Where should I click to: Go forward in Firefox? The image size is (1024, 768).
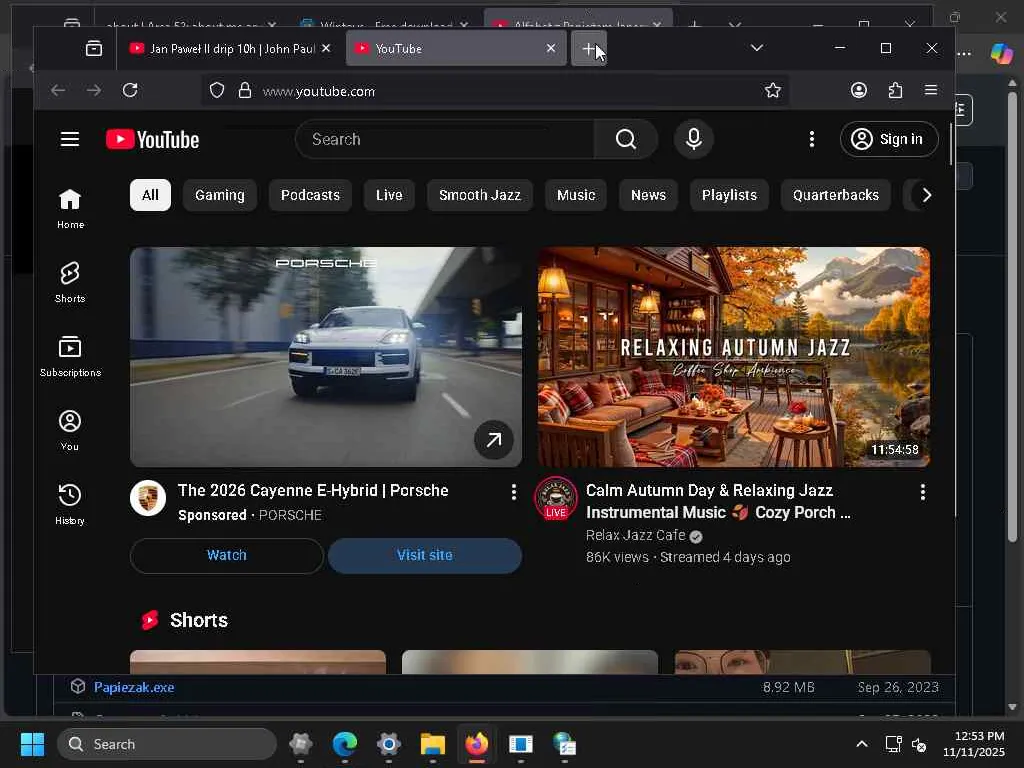pos(94,90)
